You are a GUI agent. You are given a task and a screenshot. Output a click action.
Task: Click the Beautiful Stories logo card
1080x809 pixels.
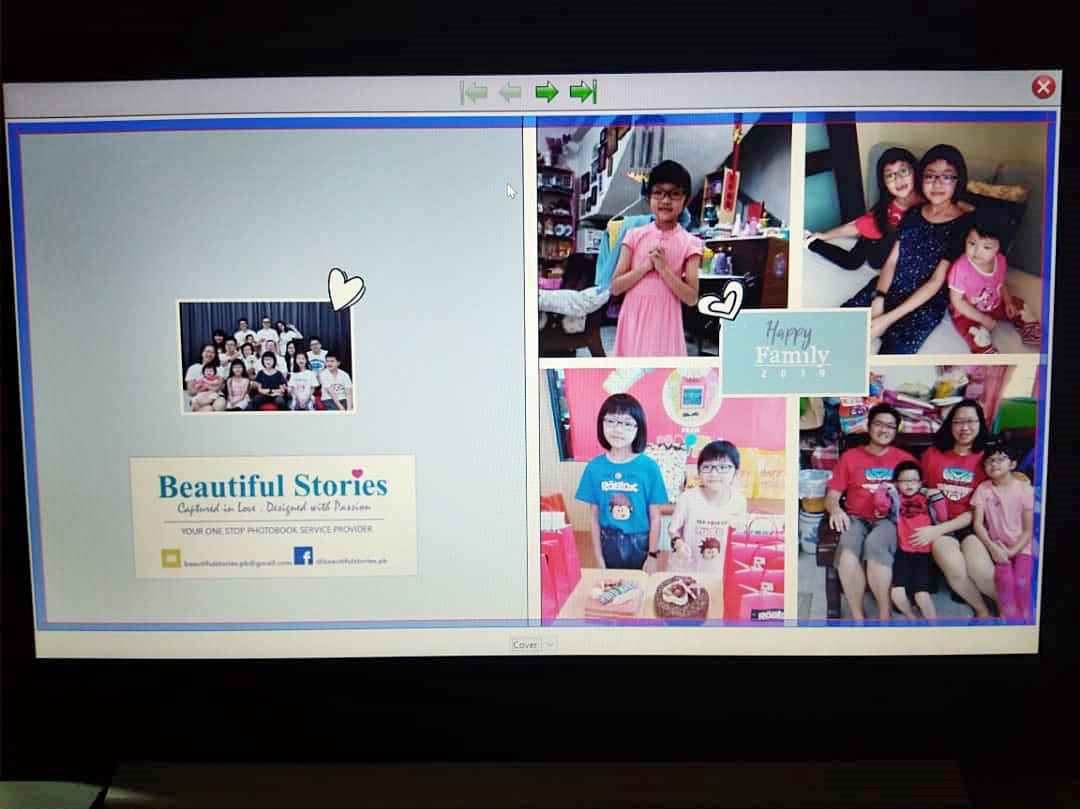273,515
